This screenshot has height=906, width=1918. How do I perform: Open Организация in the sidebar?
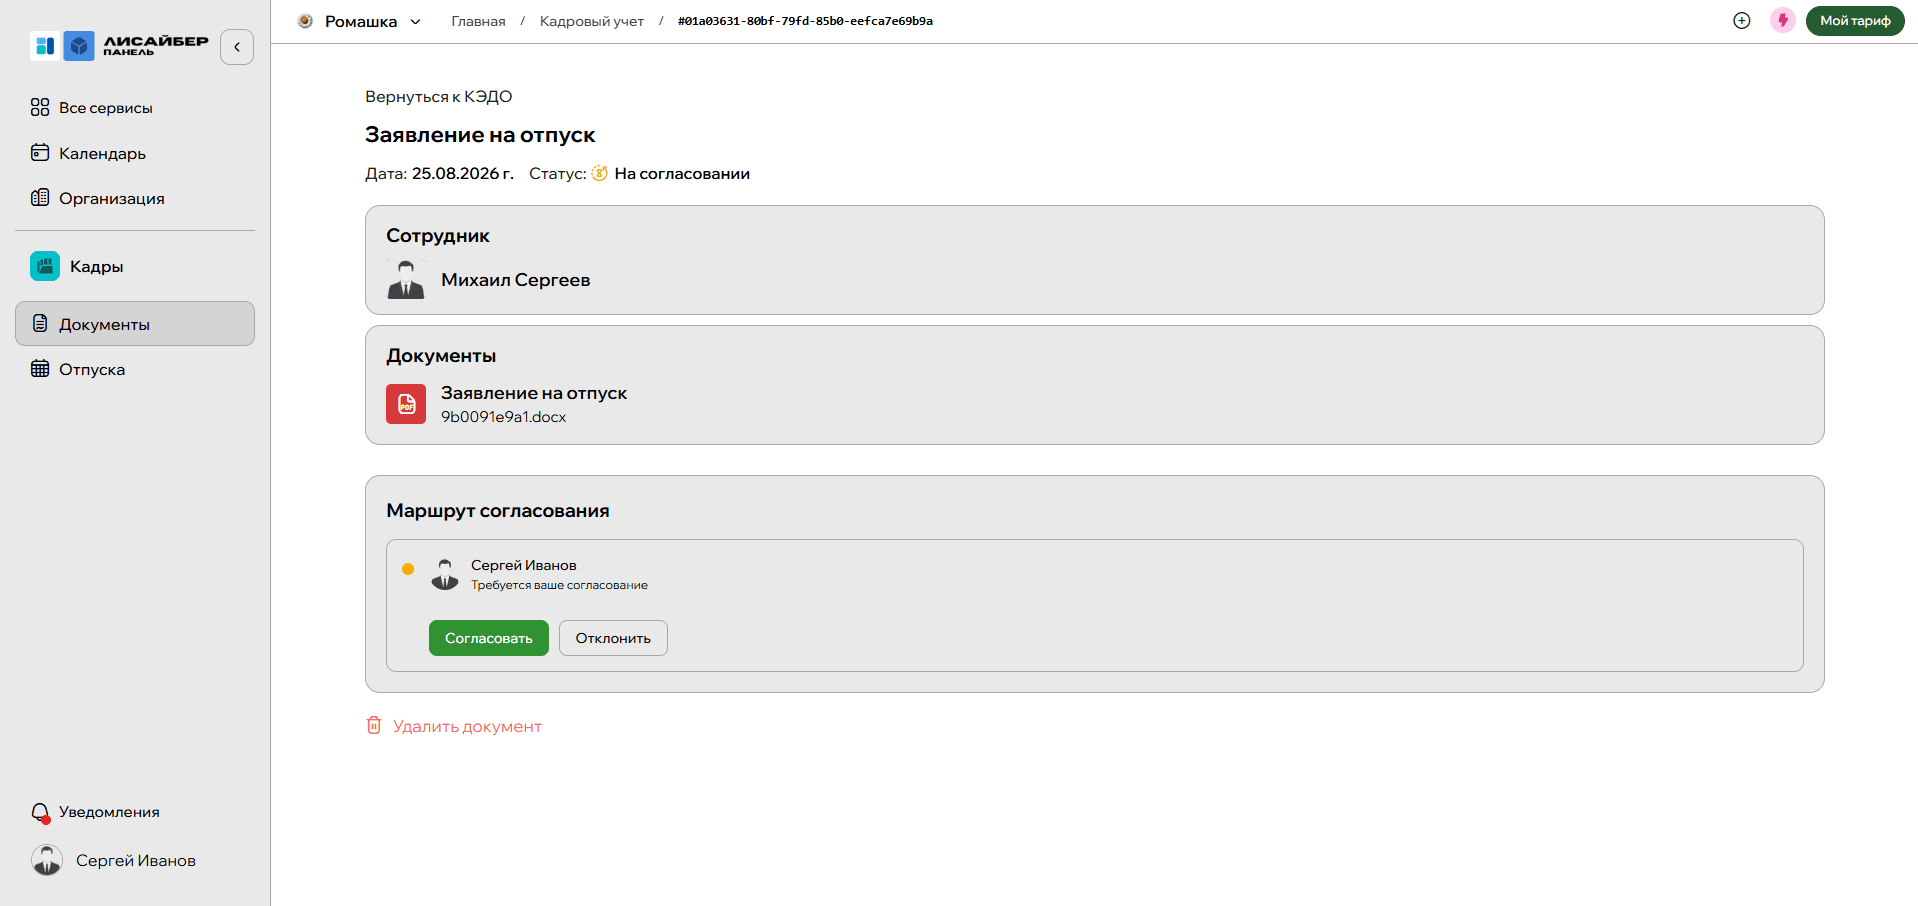(x=98, y=198)
